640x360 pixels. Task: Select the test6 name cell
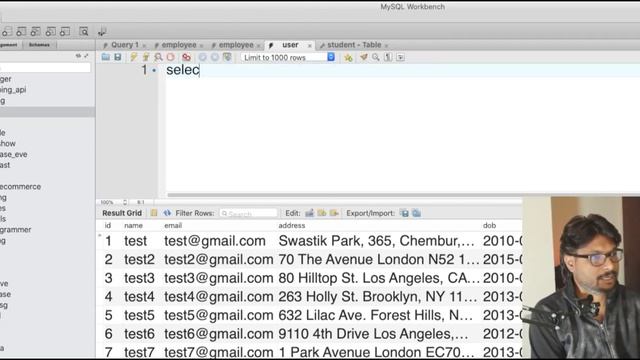tap(140, 334)
